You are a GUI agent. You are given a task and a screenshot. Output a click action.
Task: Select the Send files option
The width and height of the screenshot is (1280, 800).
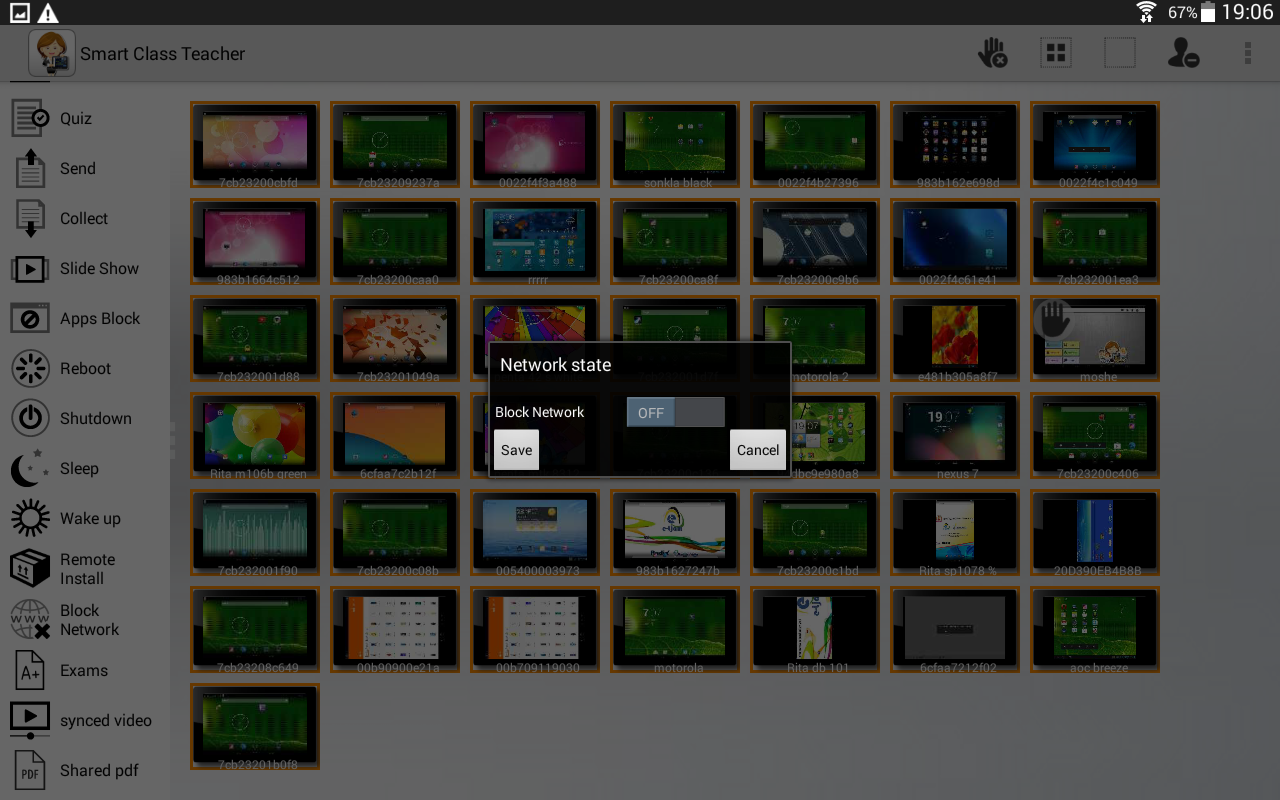coord(77,168)
